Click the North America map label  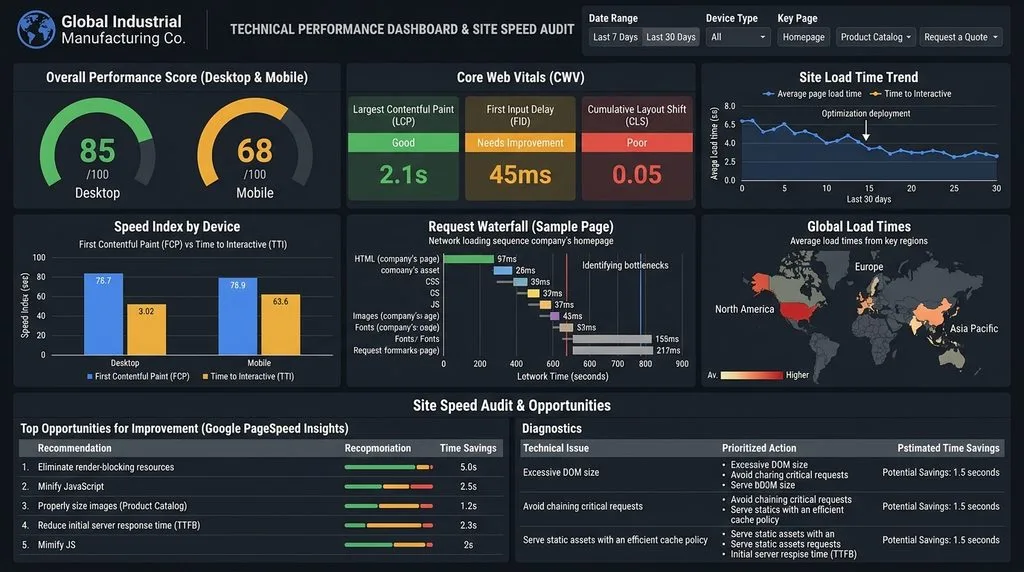click(744, 310)
